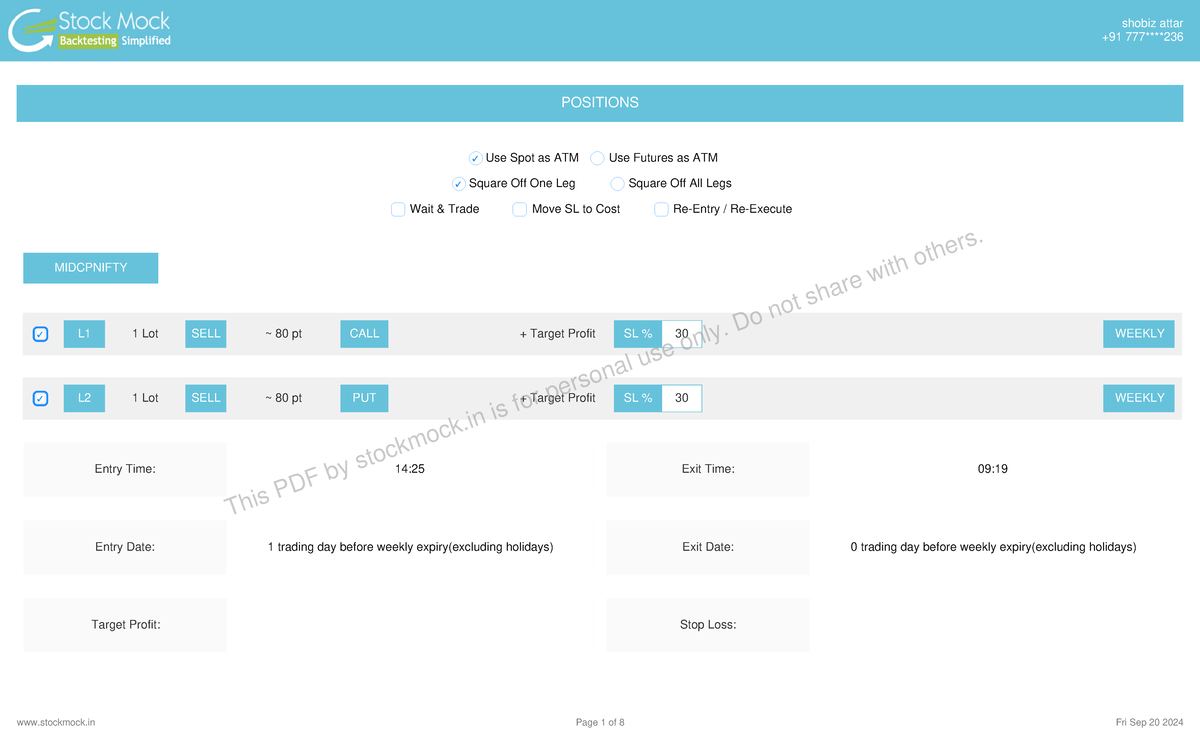Viewport: 1200px width, 729px height.
Task: Open the WEEKLY expiry selector for L1
Action: [1139, 334]
